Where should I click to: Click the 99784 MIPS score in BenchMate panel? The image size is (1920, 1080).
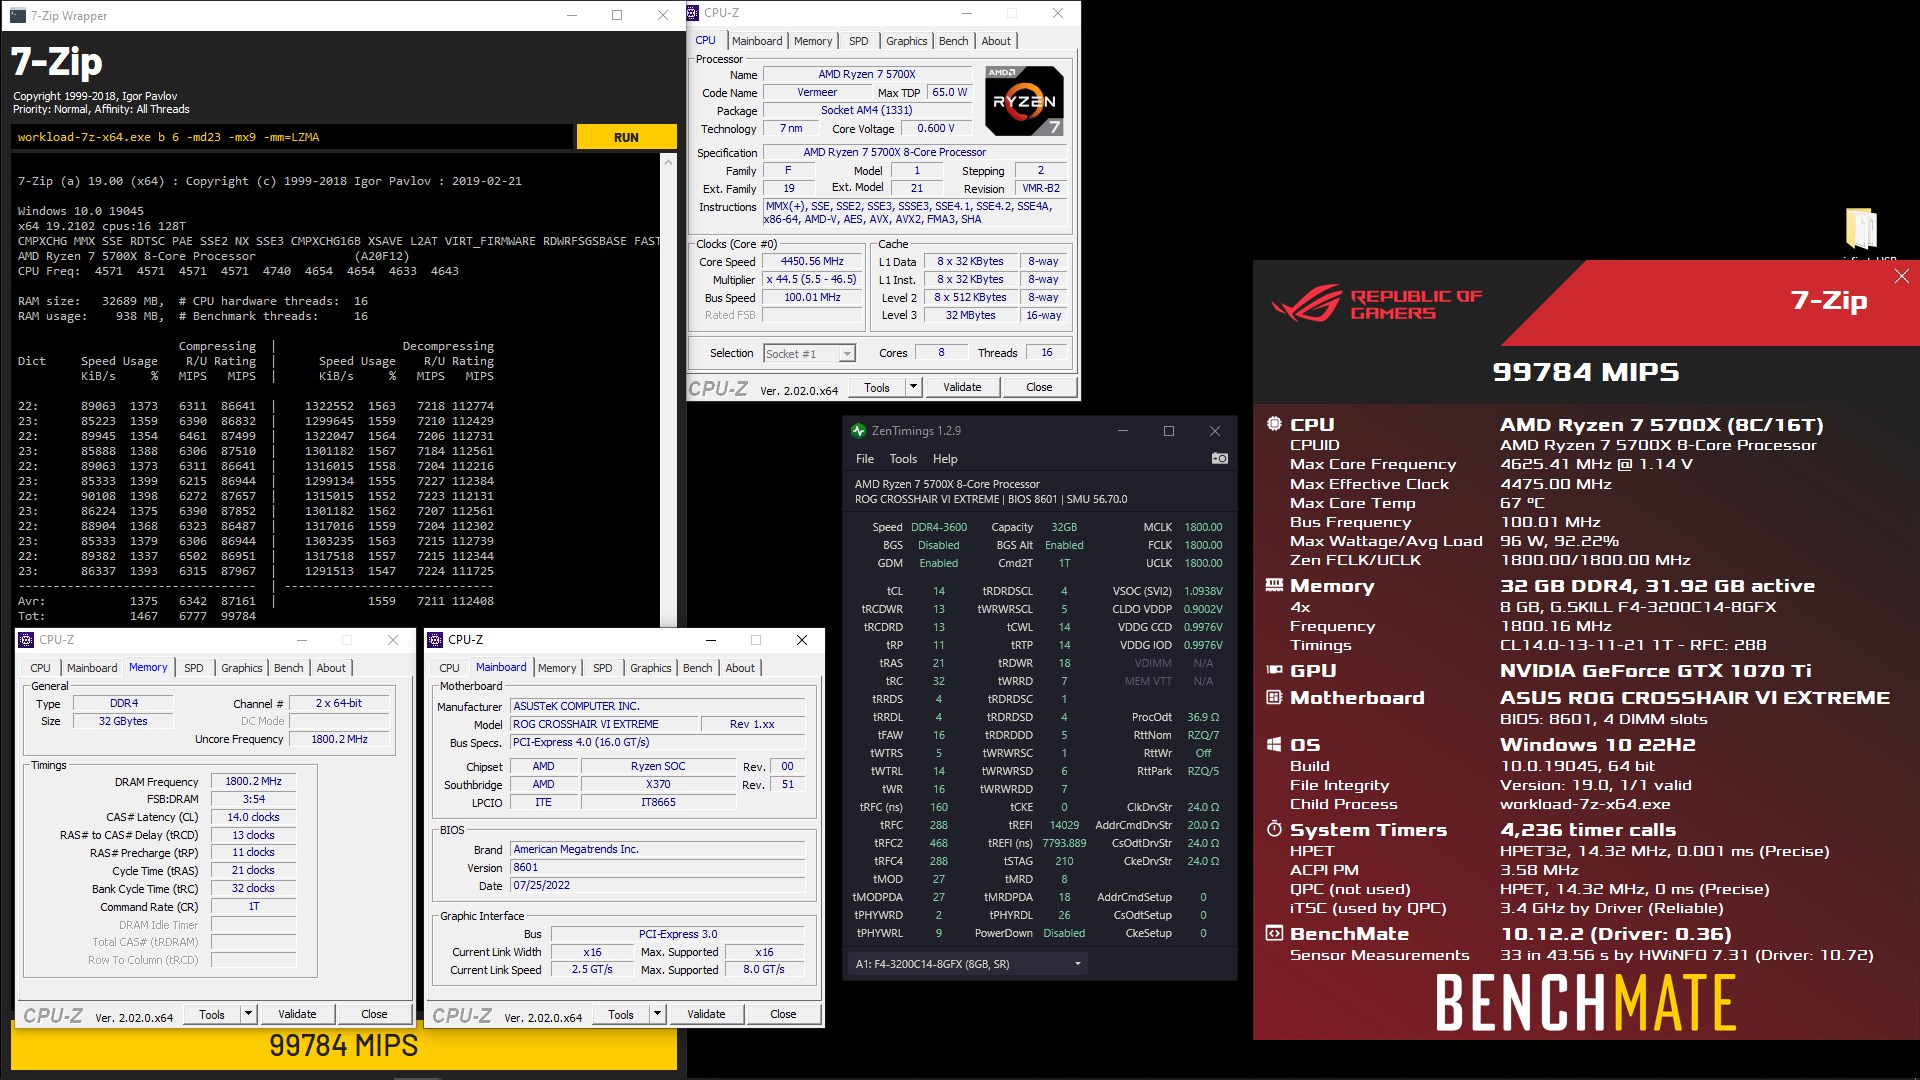click(1586, 372)
